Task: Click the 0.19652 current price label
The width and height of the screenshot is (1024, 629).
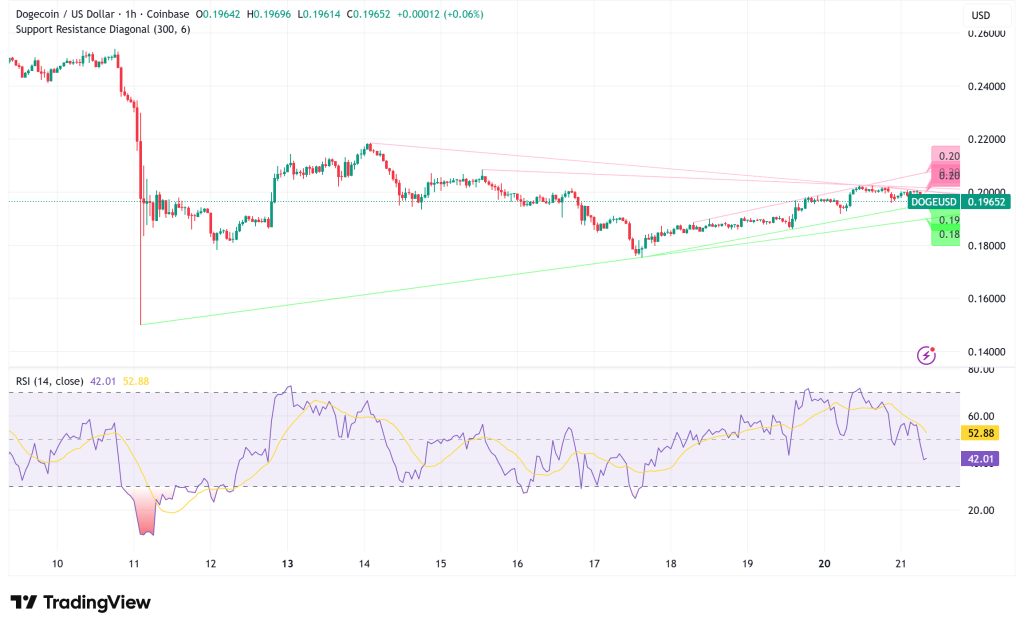Action: pos(987,202)
